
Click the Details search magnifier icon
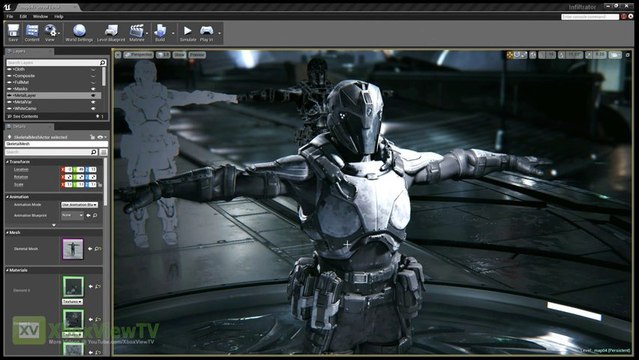94,152
